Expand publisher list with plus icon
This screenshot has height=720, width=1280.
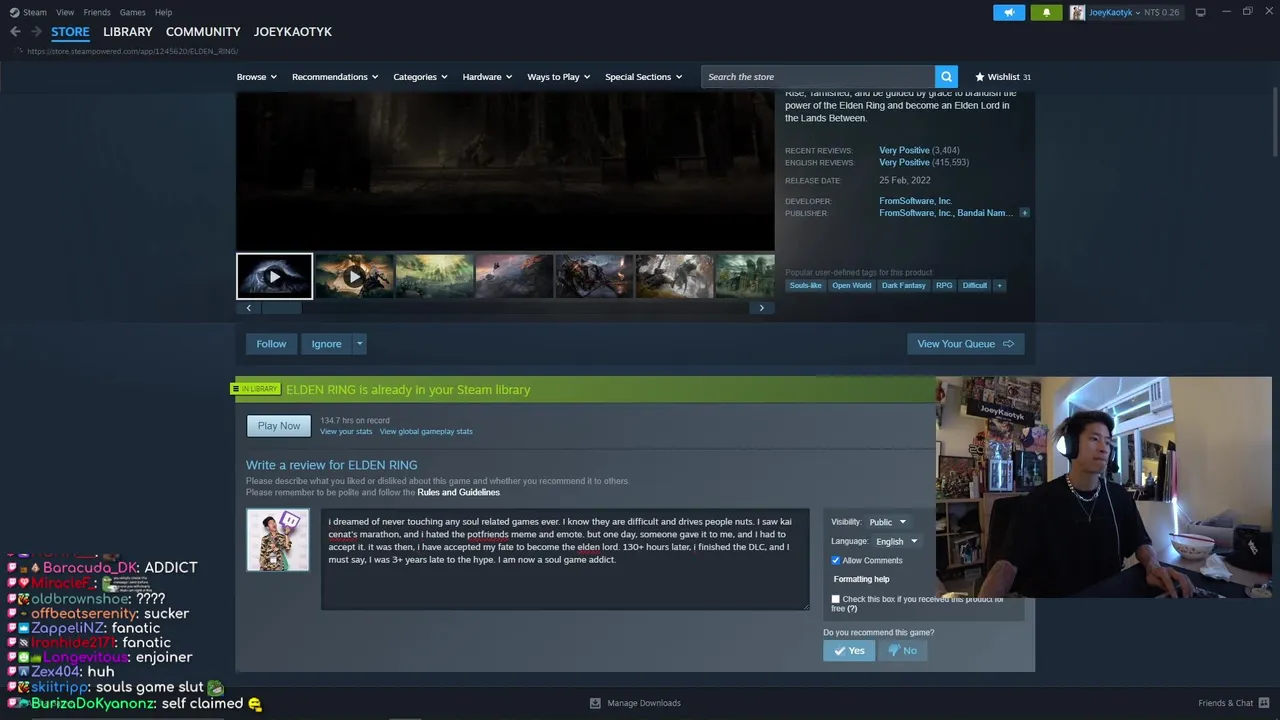[x=1024, y=213]
